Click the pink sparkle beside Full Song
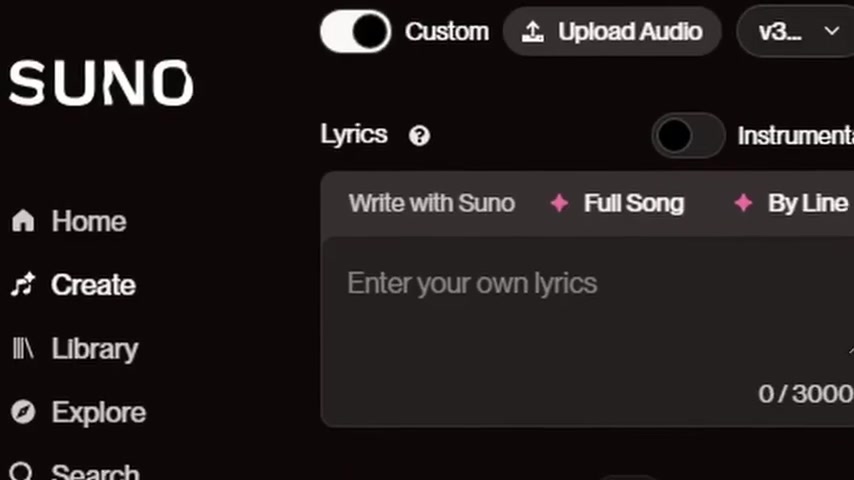Viewport: 854px width, 480px height. tap(559, 203)
